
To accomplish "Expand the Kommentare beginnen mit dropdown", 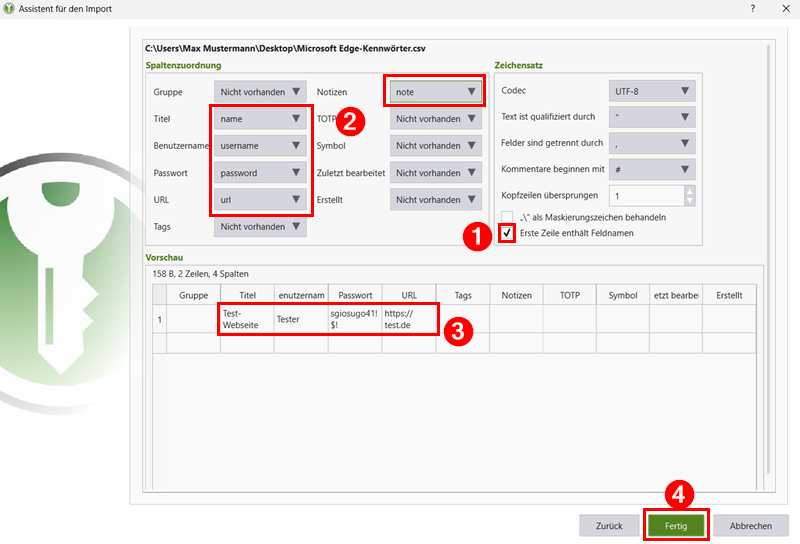I will pos(651,170).
